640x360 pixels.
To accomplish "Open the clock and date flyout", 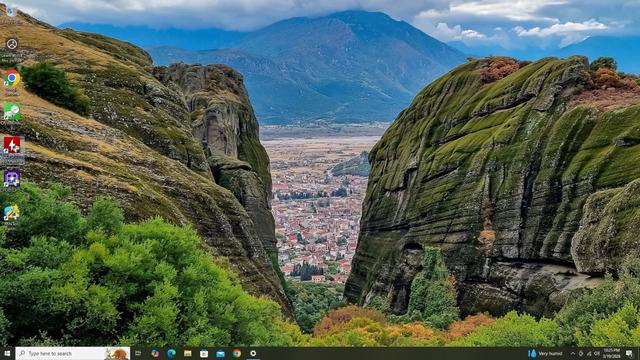I will 611,353.
